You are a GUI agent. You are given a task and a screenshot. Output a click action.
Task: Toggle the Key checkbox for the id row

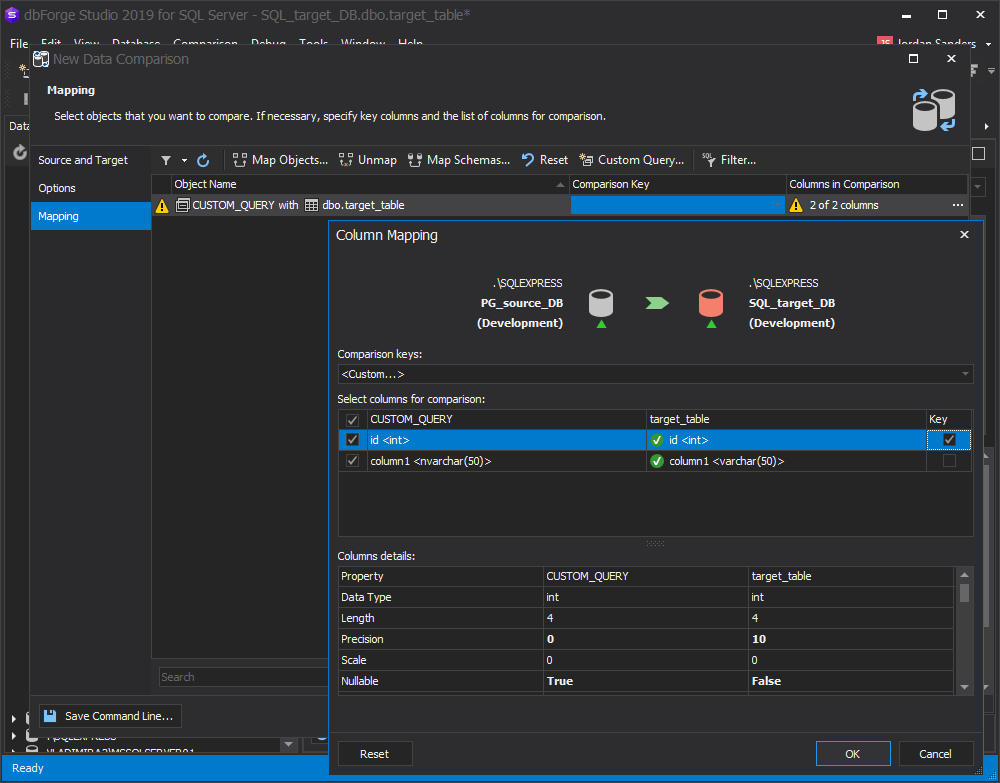[x=949, y=440]
